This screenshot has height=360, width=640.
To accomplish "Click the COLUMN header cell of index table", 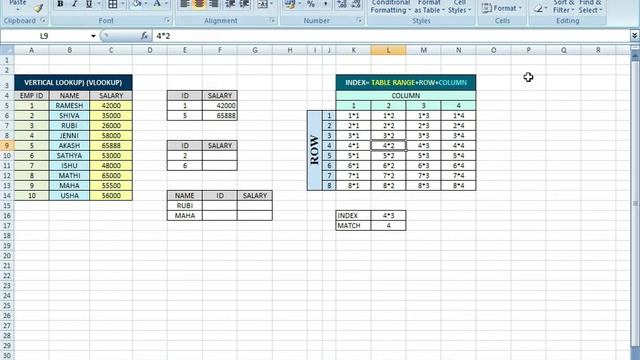I will pos(406,96).
